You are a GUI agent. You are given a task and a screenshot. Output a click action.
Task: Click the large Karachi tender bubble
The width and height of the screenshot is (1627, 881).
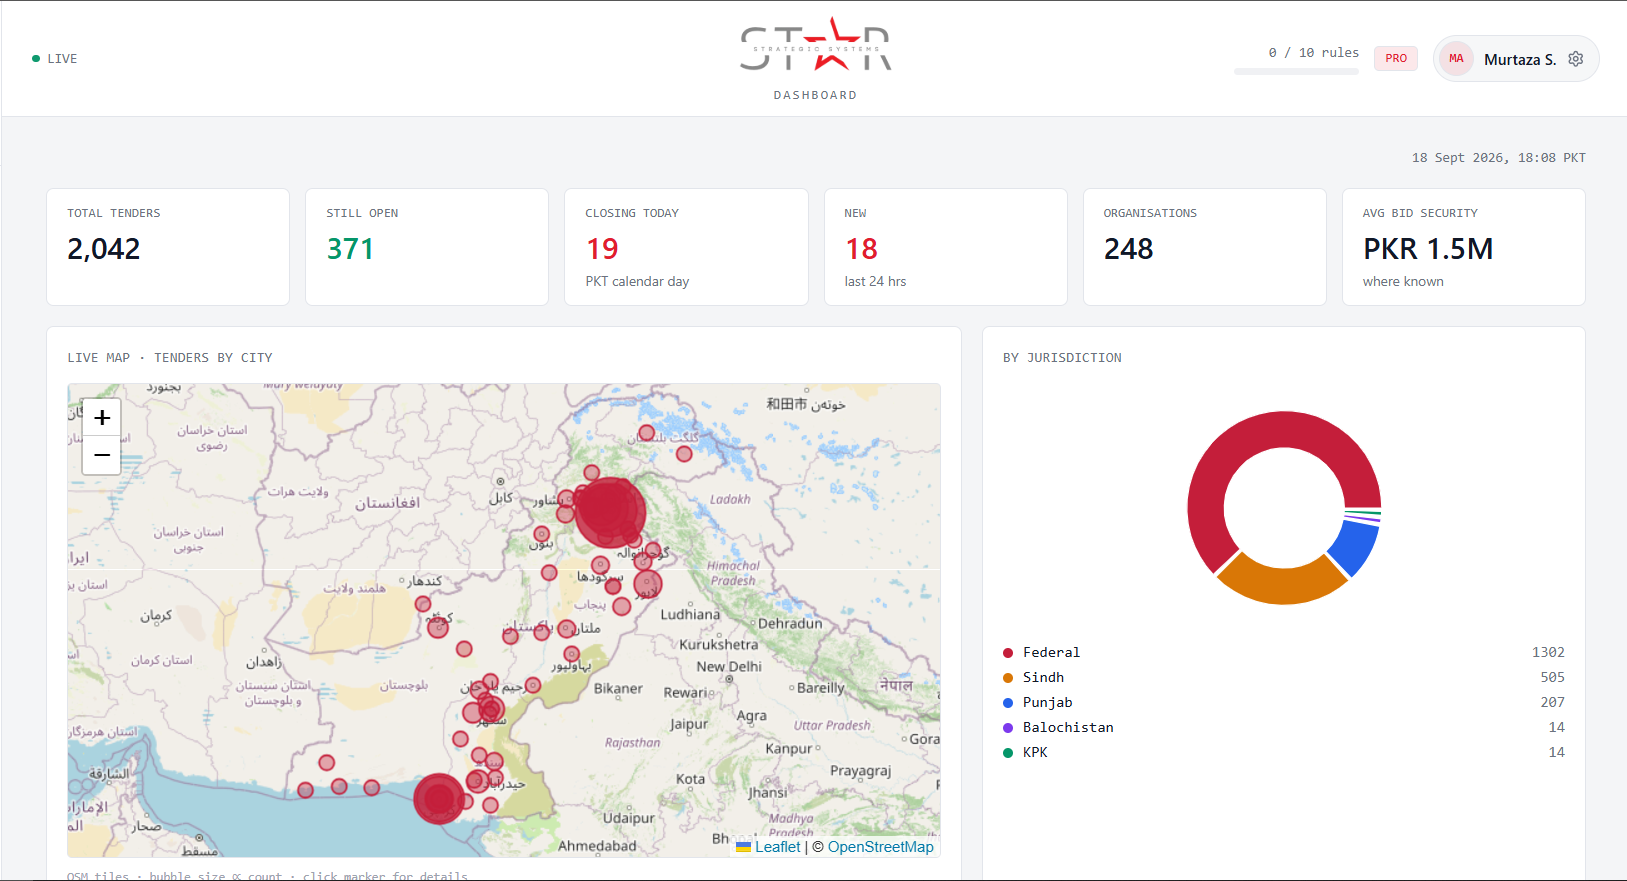click(x=439, y=799)
